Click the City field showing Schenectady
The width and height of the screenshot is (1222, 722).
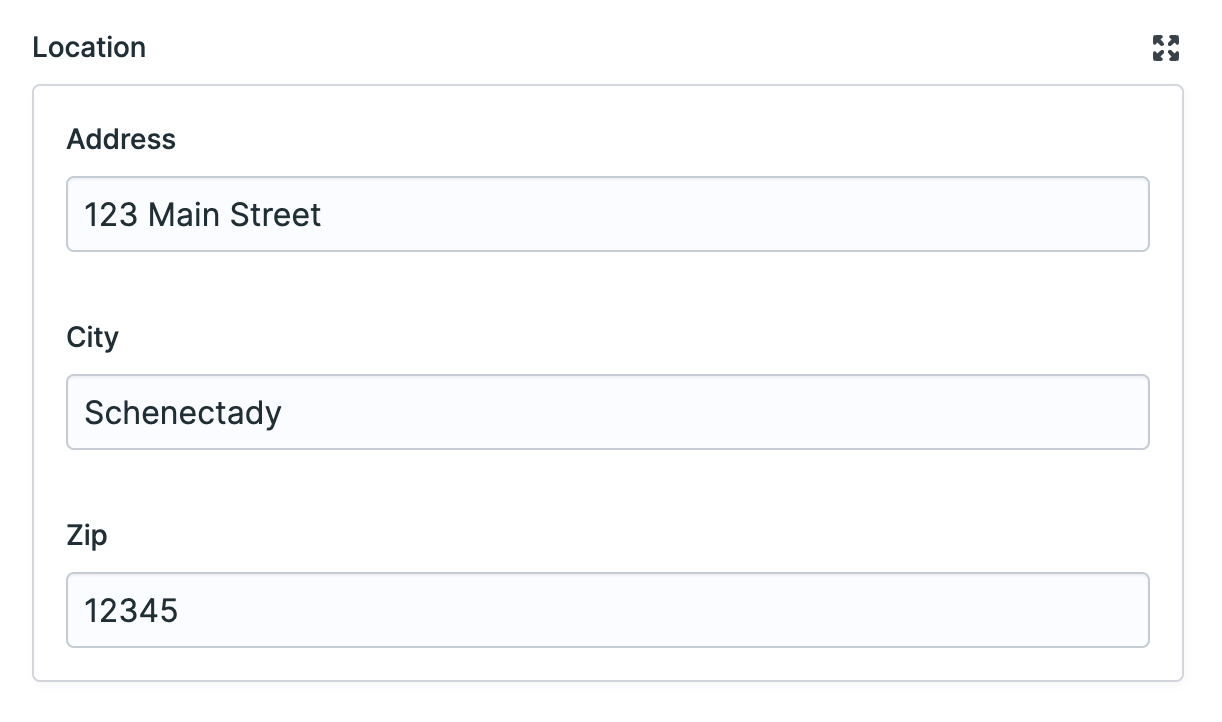coord(607,411)
